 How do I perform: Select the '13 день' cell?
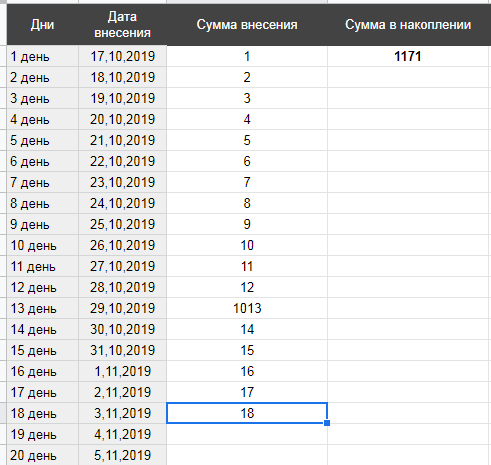[x=42, y=308]
